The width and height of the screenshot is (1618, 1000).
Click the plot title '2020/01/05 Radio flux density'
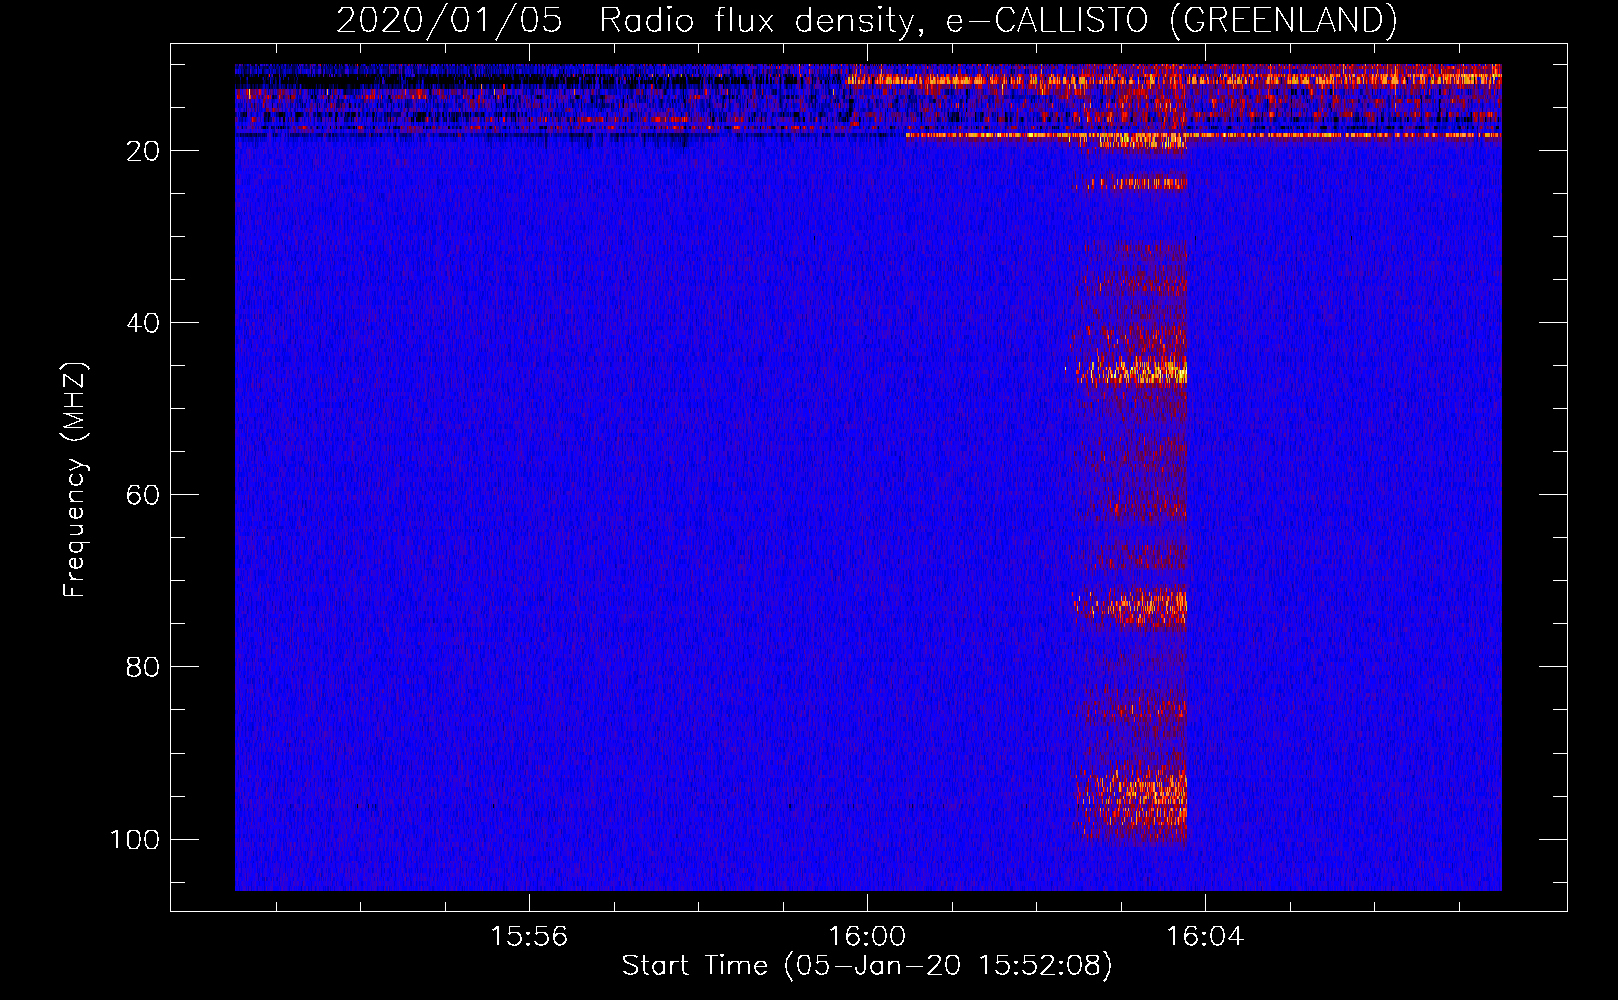click(x=866, y=20)
